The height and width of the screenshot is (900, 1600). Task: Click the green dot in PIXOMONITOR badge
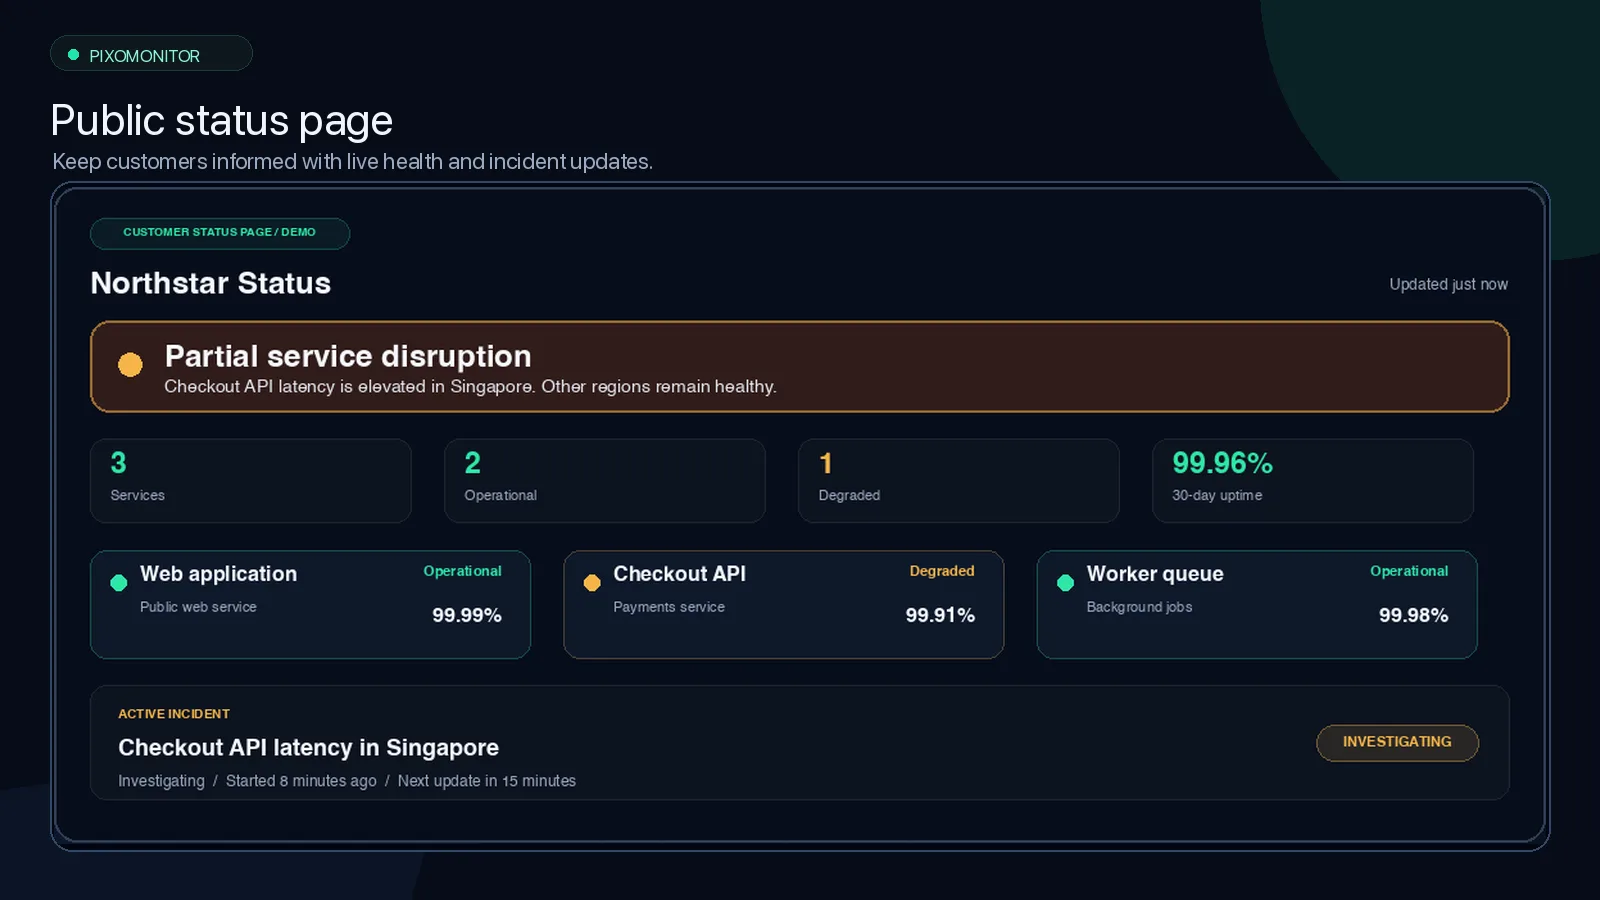[x=73, y=55]
